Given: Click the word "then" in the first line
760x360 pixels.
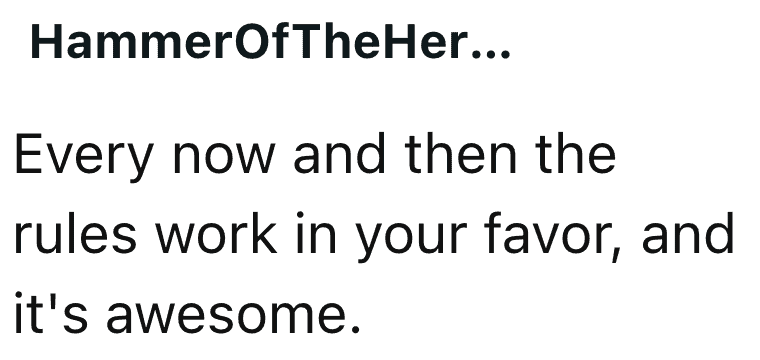Looking at the screenshot, I should tap(463, 155).
